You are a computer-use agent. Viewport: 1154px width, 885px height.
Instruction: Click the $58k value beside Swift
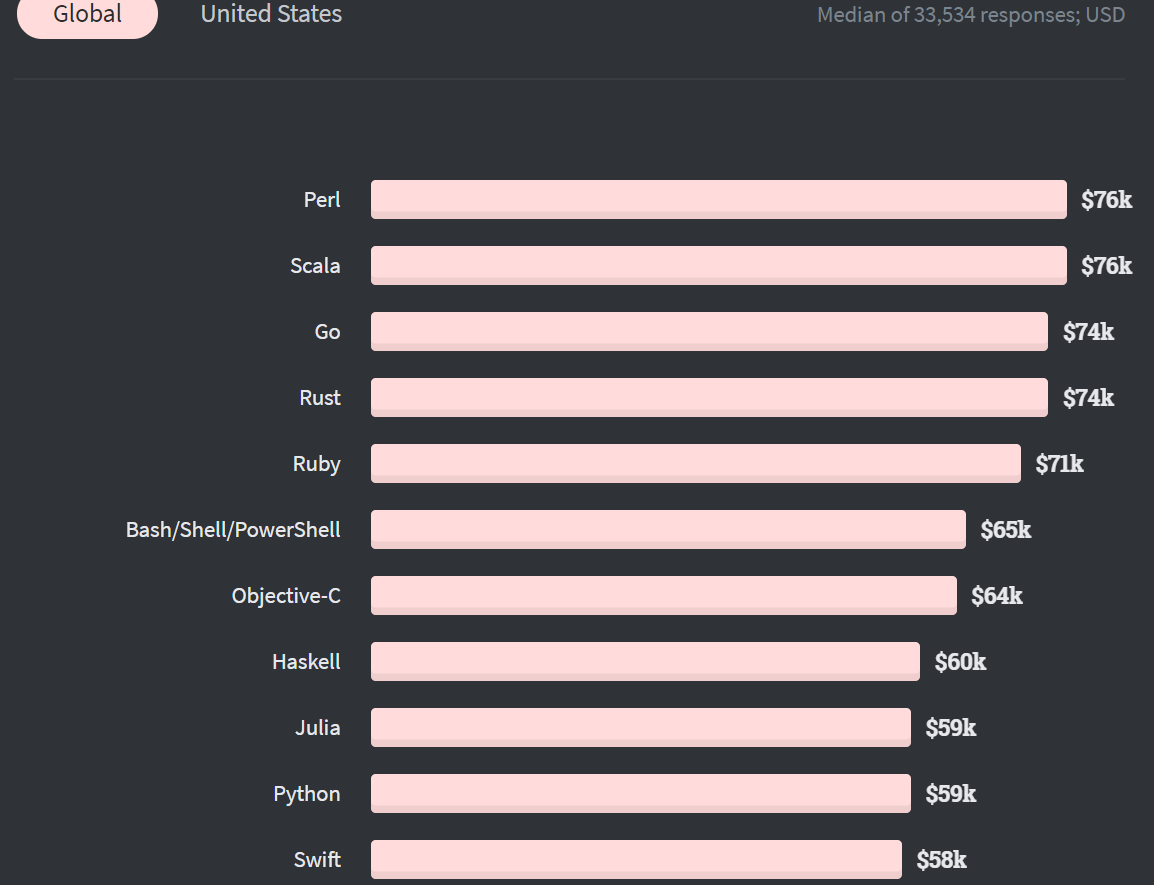point(941,860)
